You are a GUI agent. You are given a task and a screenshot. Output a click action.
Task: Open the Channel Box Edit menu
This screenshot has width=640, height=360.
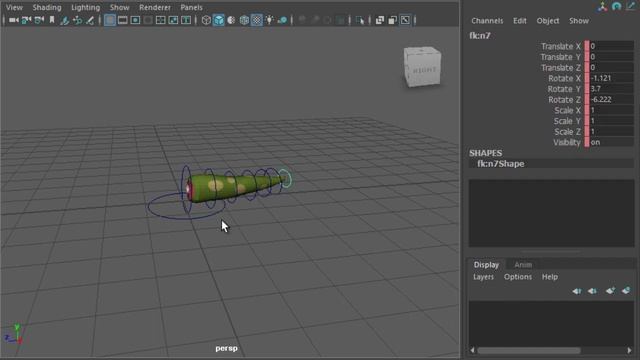pos(520,21)
